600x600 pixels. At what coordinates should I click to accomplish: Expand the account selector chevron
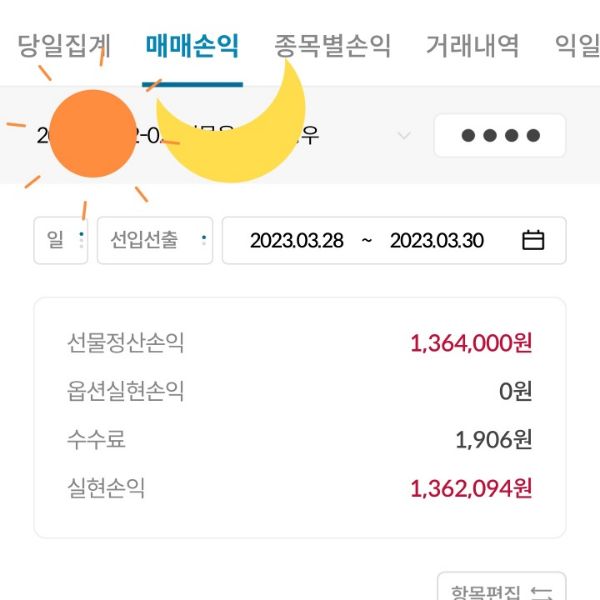[x=404, y=135]
